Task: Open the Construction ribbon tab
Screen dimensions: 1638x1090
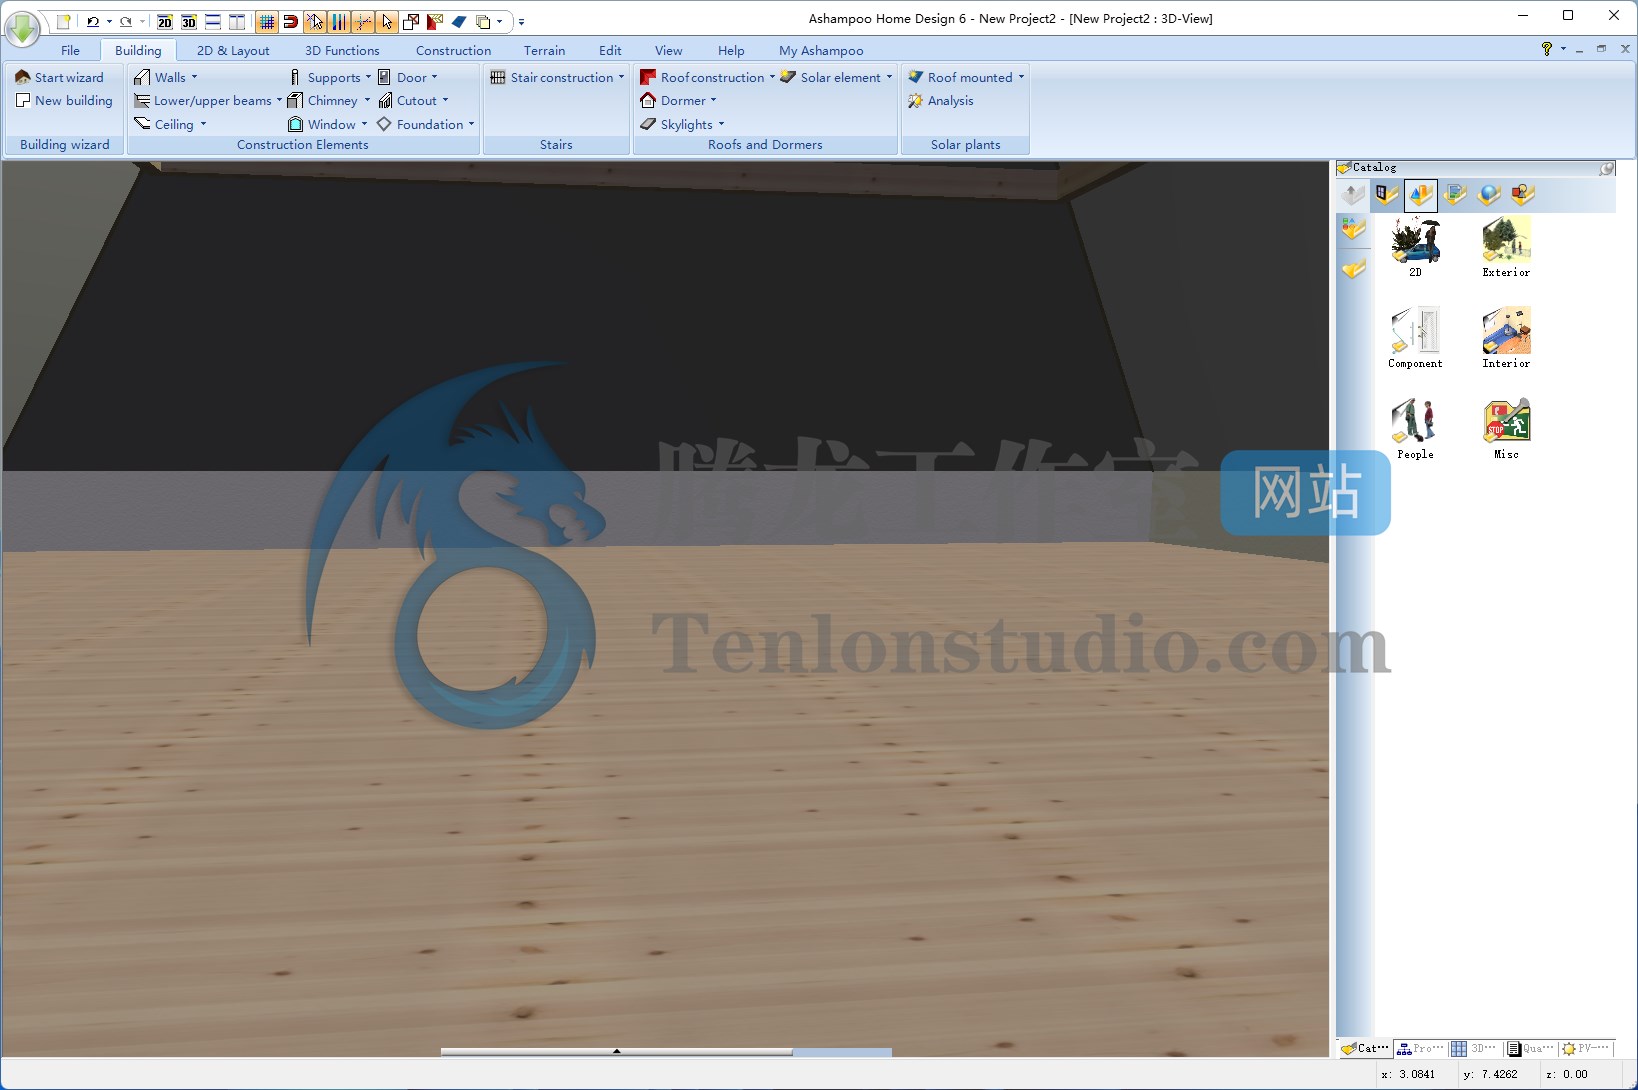Action: pyautogui.click(x=453, y=50)
